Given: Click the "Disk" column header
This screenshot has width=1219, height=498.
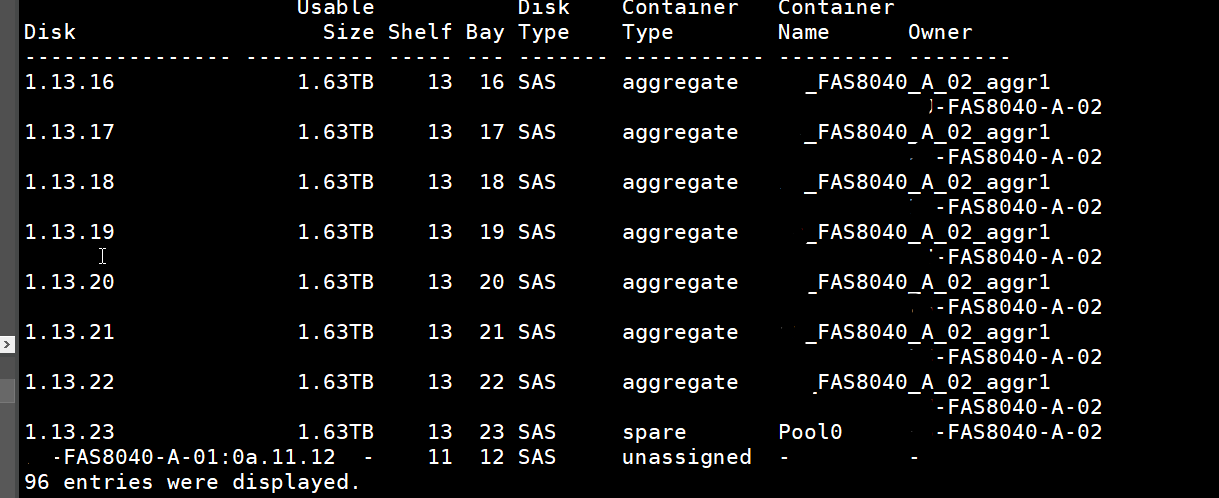Looking at the screenshot, I should (x=50, y=32).
